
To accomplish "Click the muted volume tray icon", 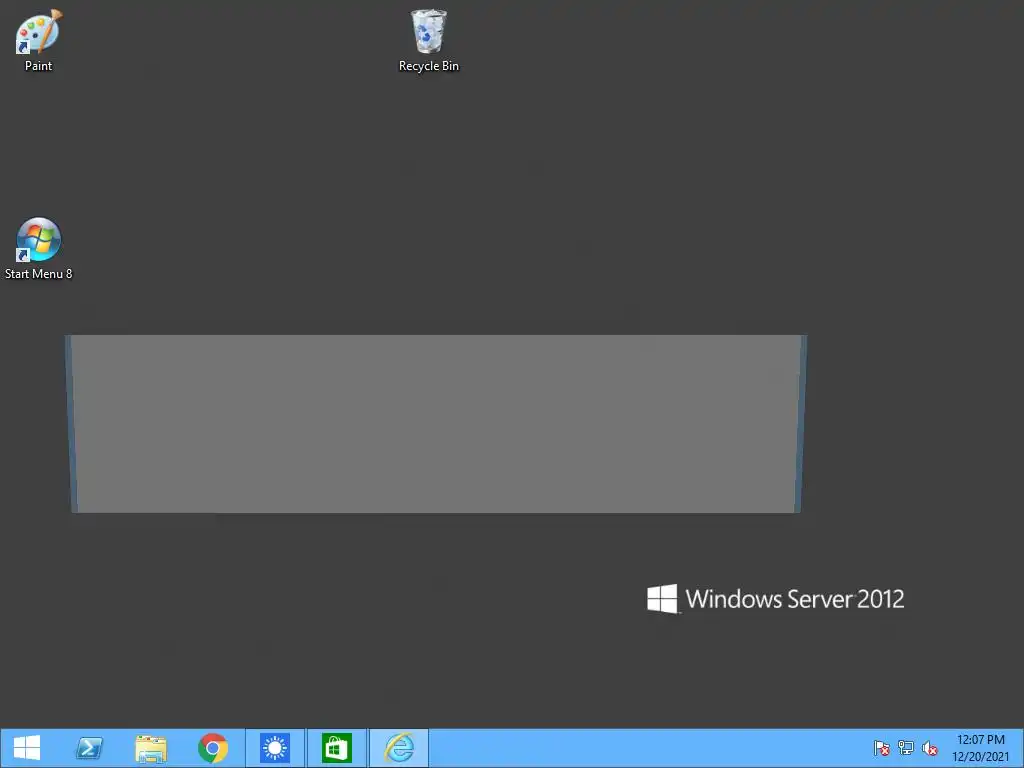I will (x=930, y=748).
